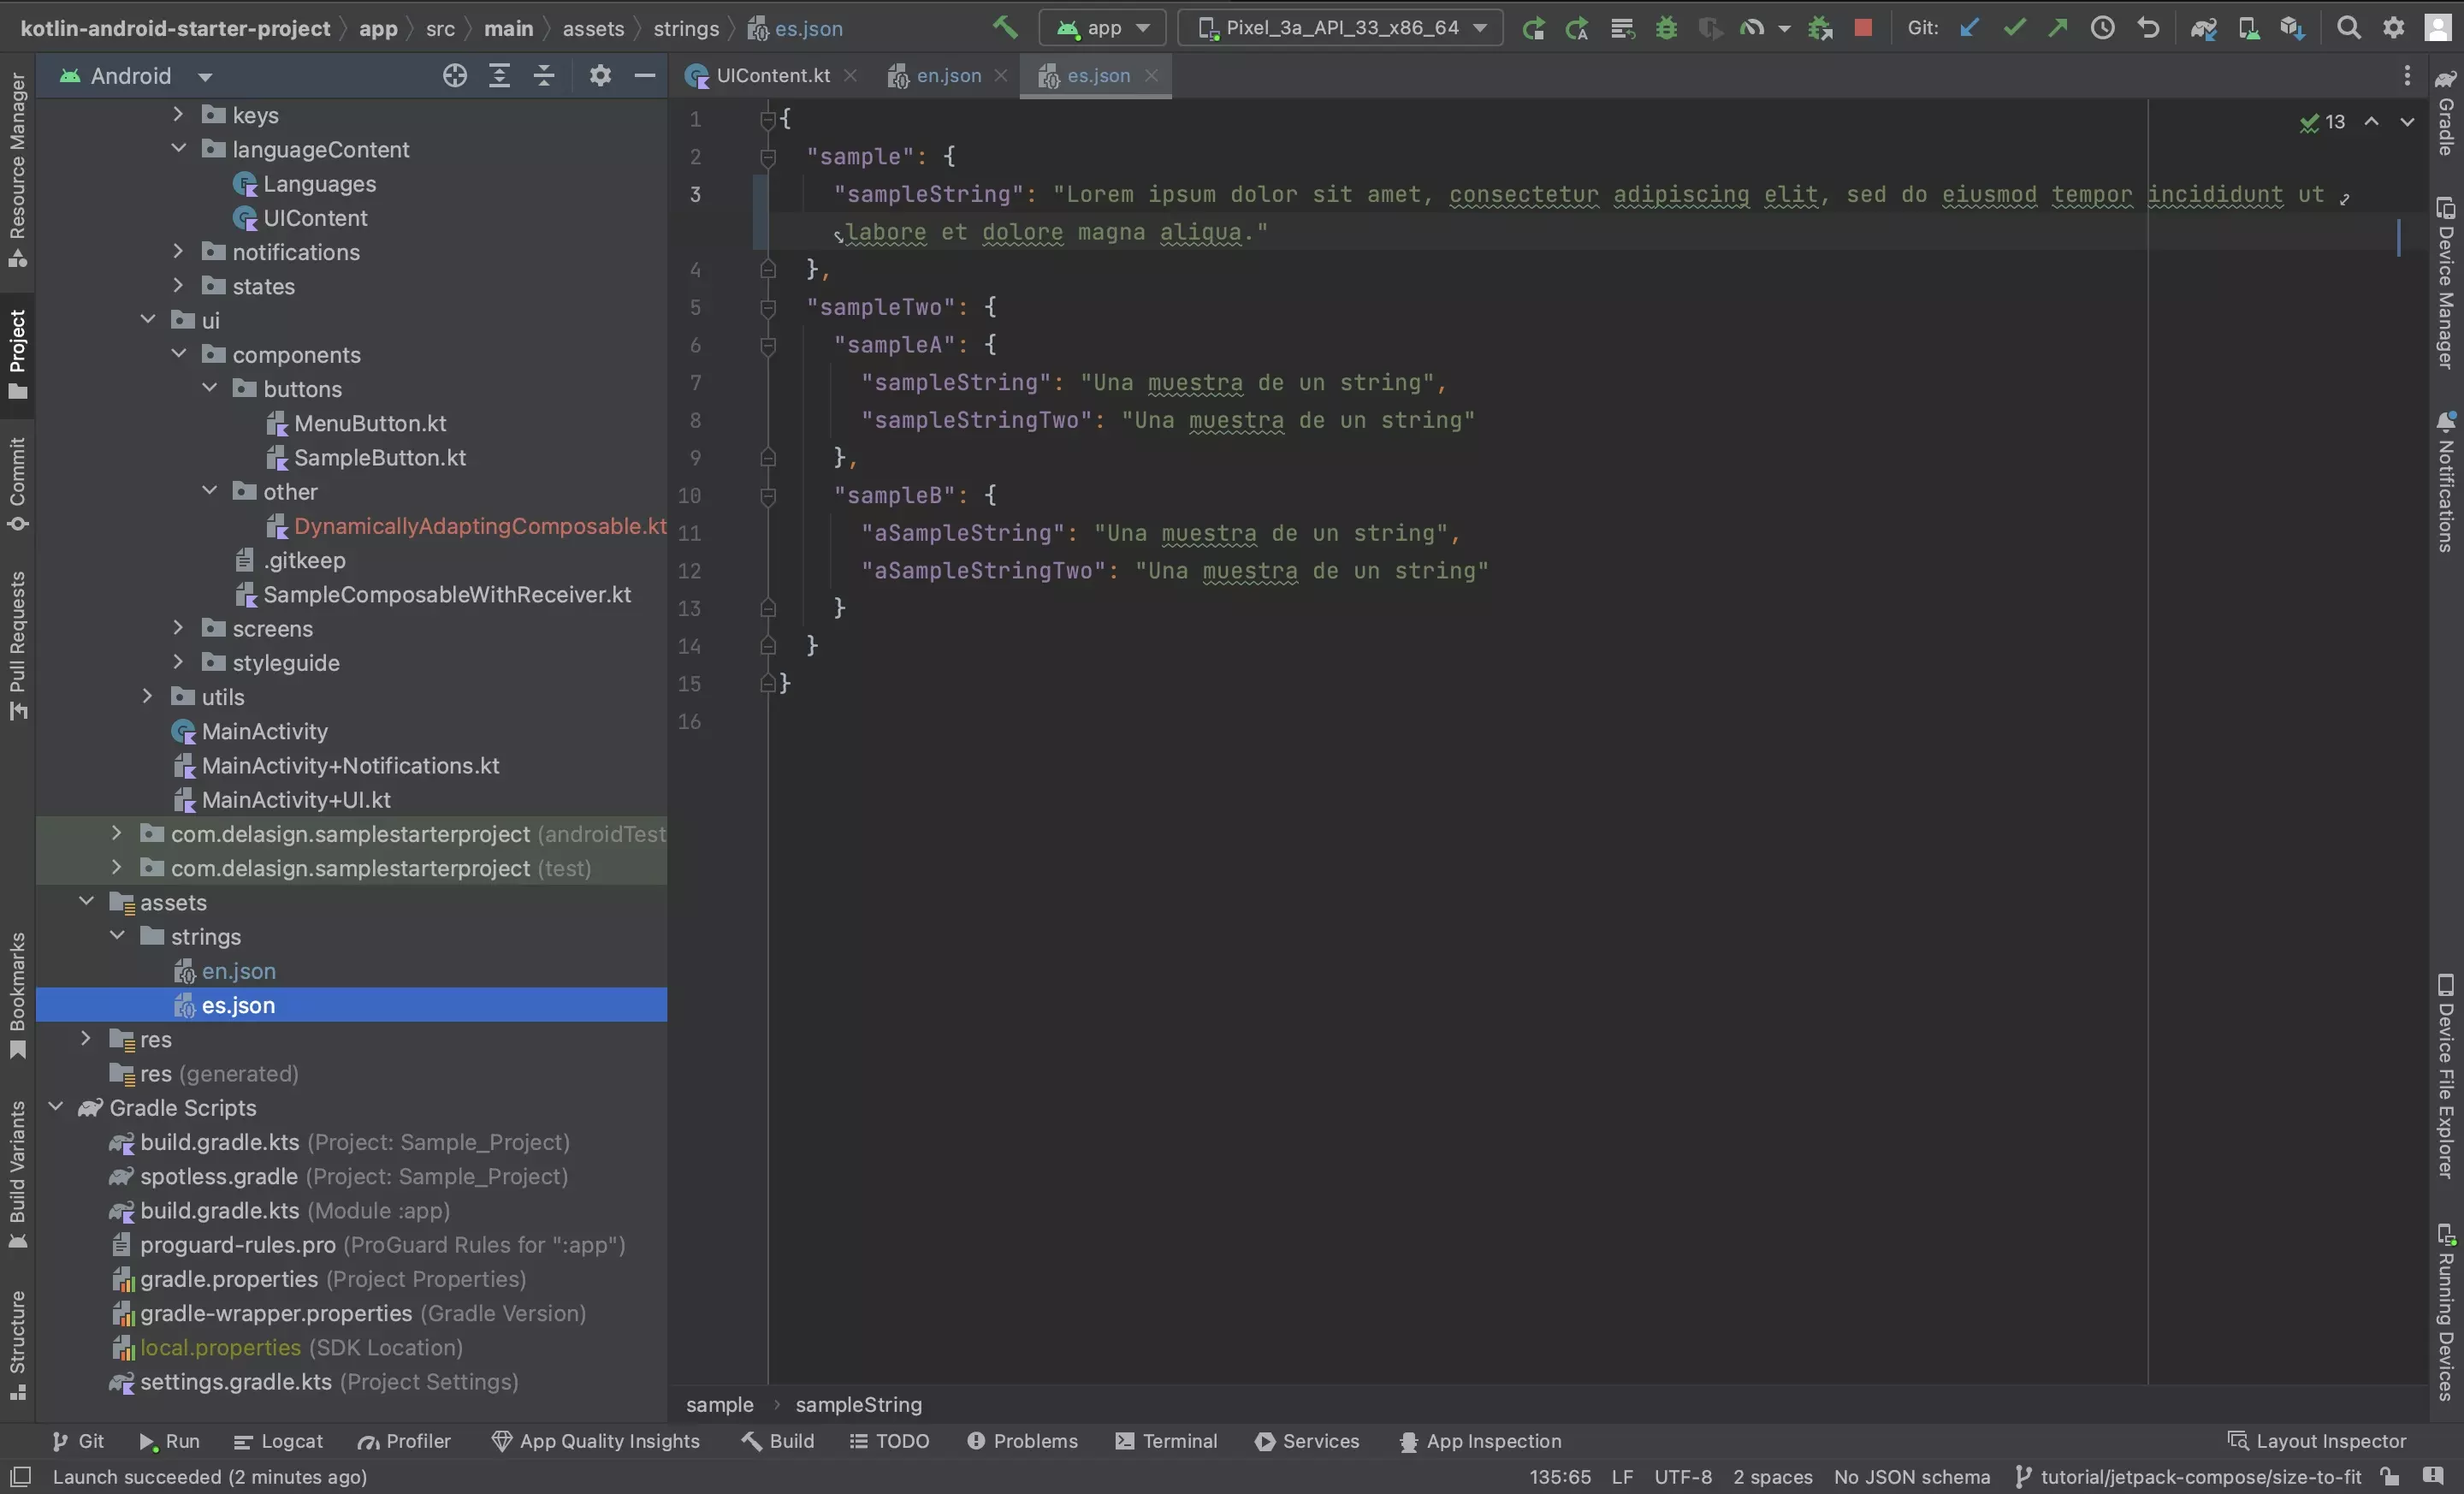Open Gradle tool window on right edge
2464x1494 pixels.
(2446, 112)
